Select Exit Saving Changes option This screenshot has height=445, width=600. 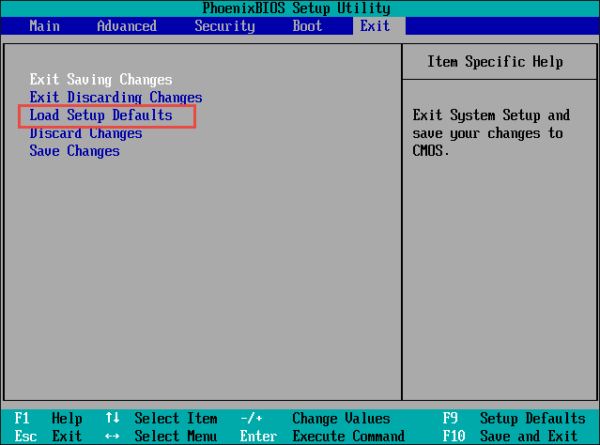[x=101, y=79]
